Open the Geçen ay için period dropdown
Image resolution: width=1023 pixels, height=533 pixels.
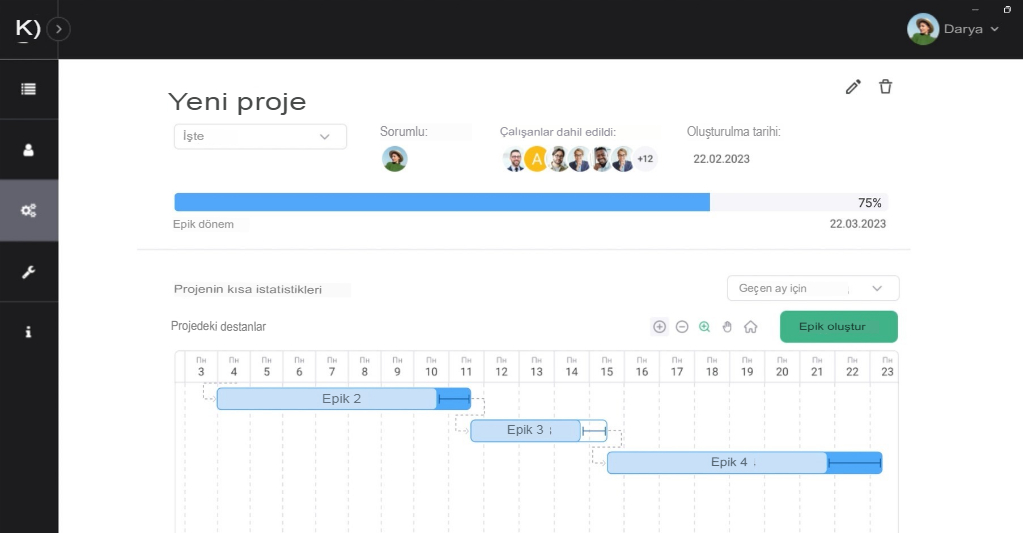coord(813,288)
